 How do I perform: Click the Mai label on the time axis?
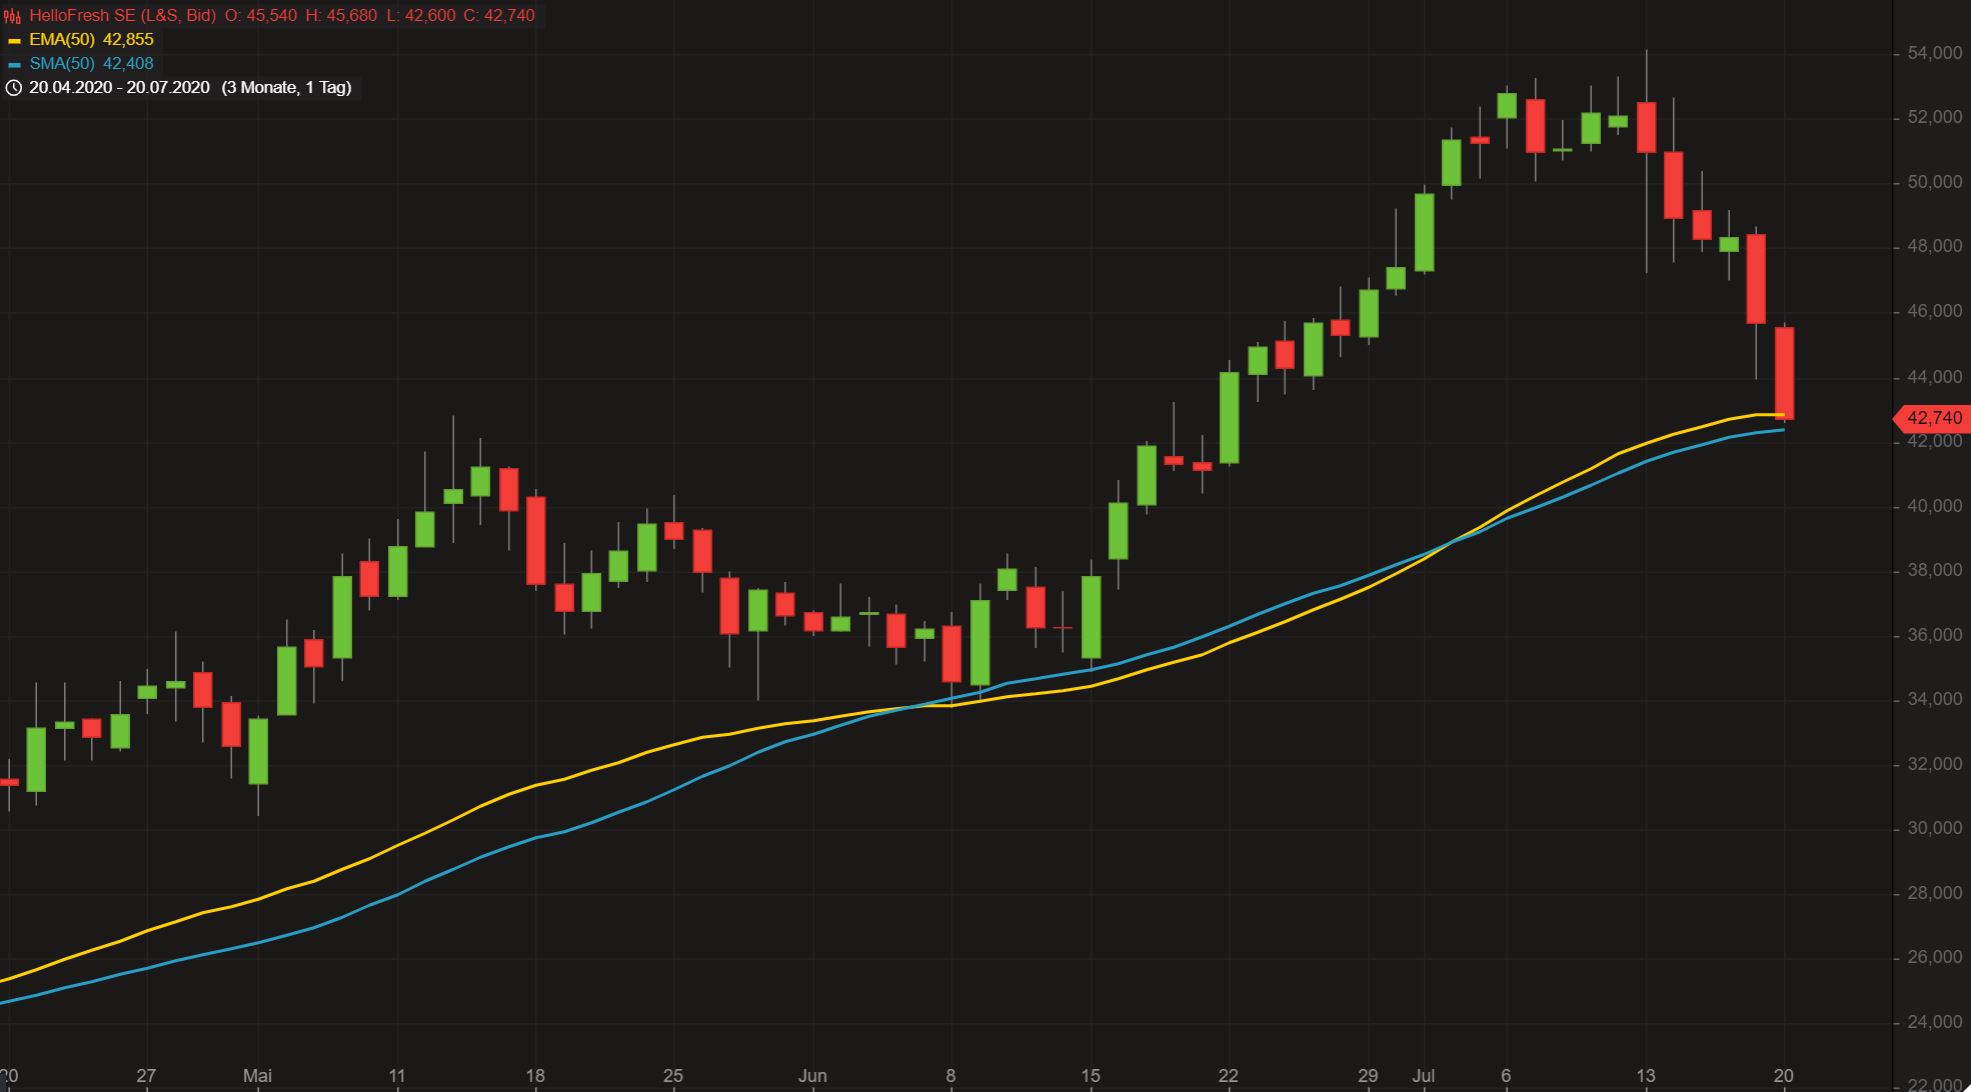tap(258, 1076)
